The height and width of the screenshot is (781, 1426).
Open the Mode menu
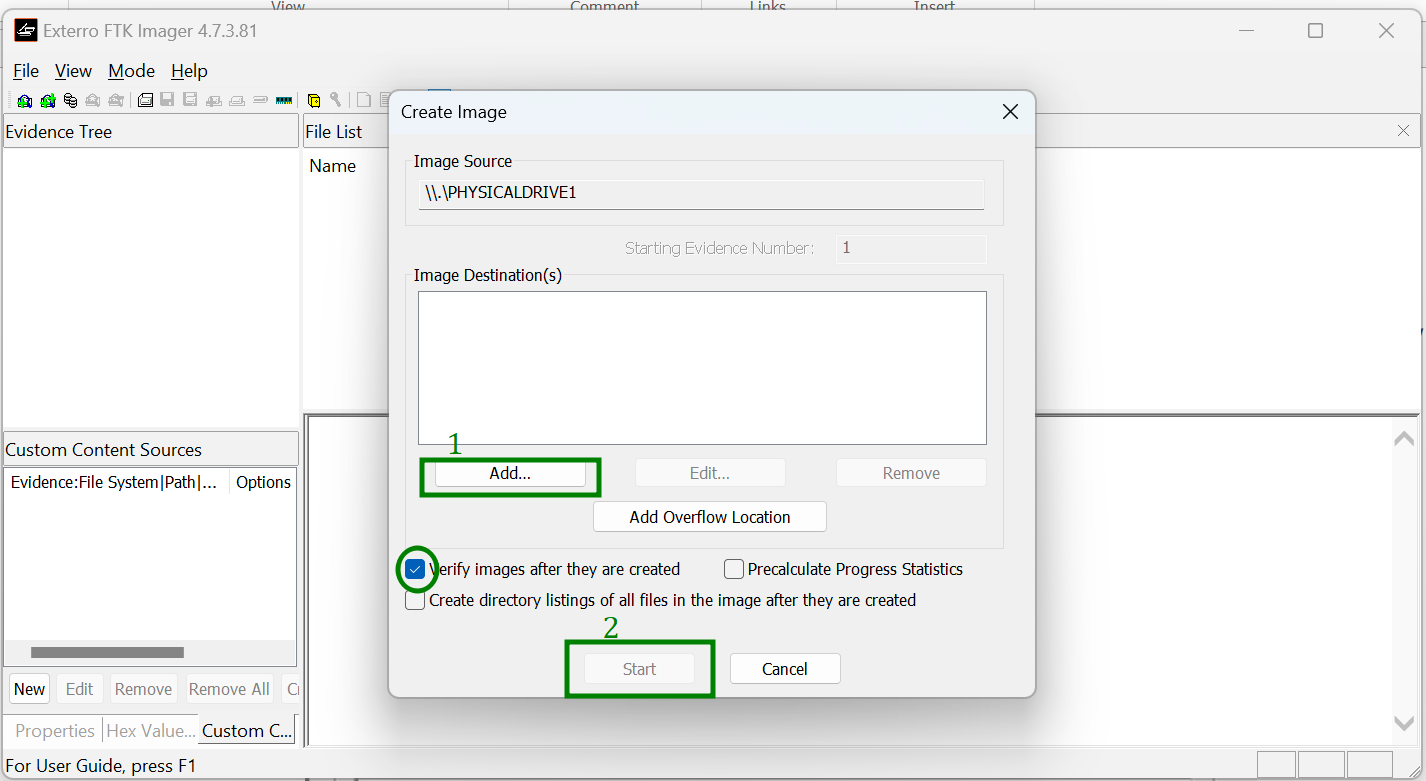tap(131, 71)
